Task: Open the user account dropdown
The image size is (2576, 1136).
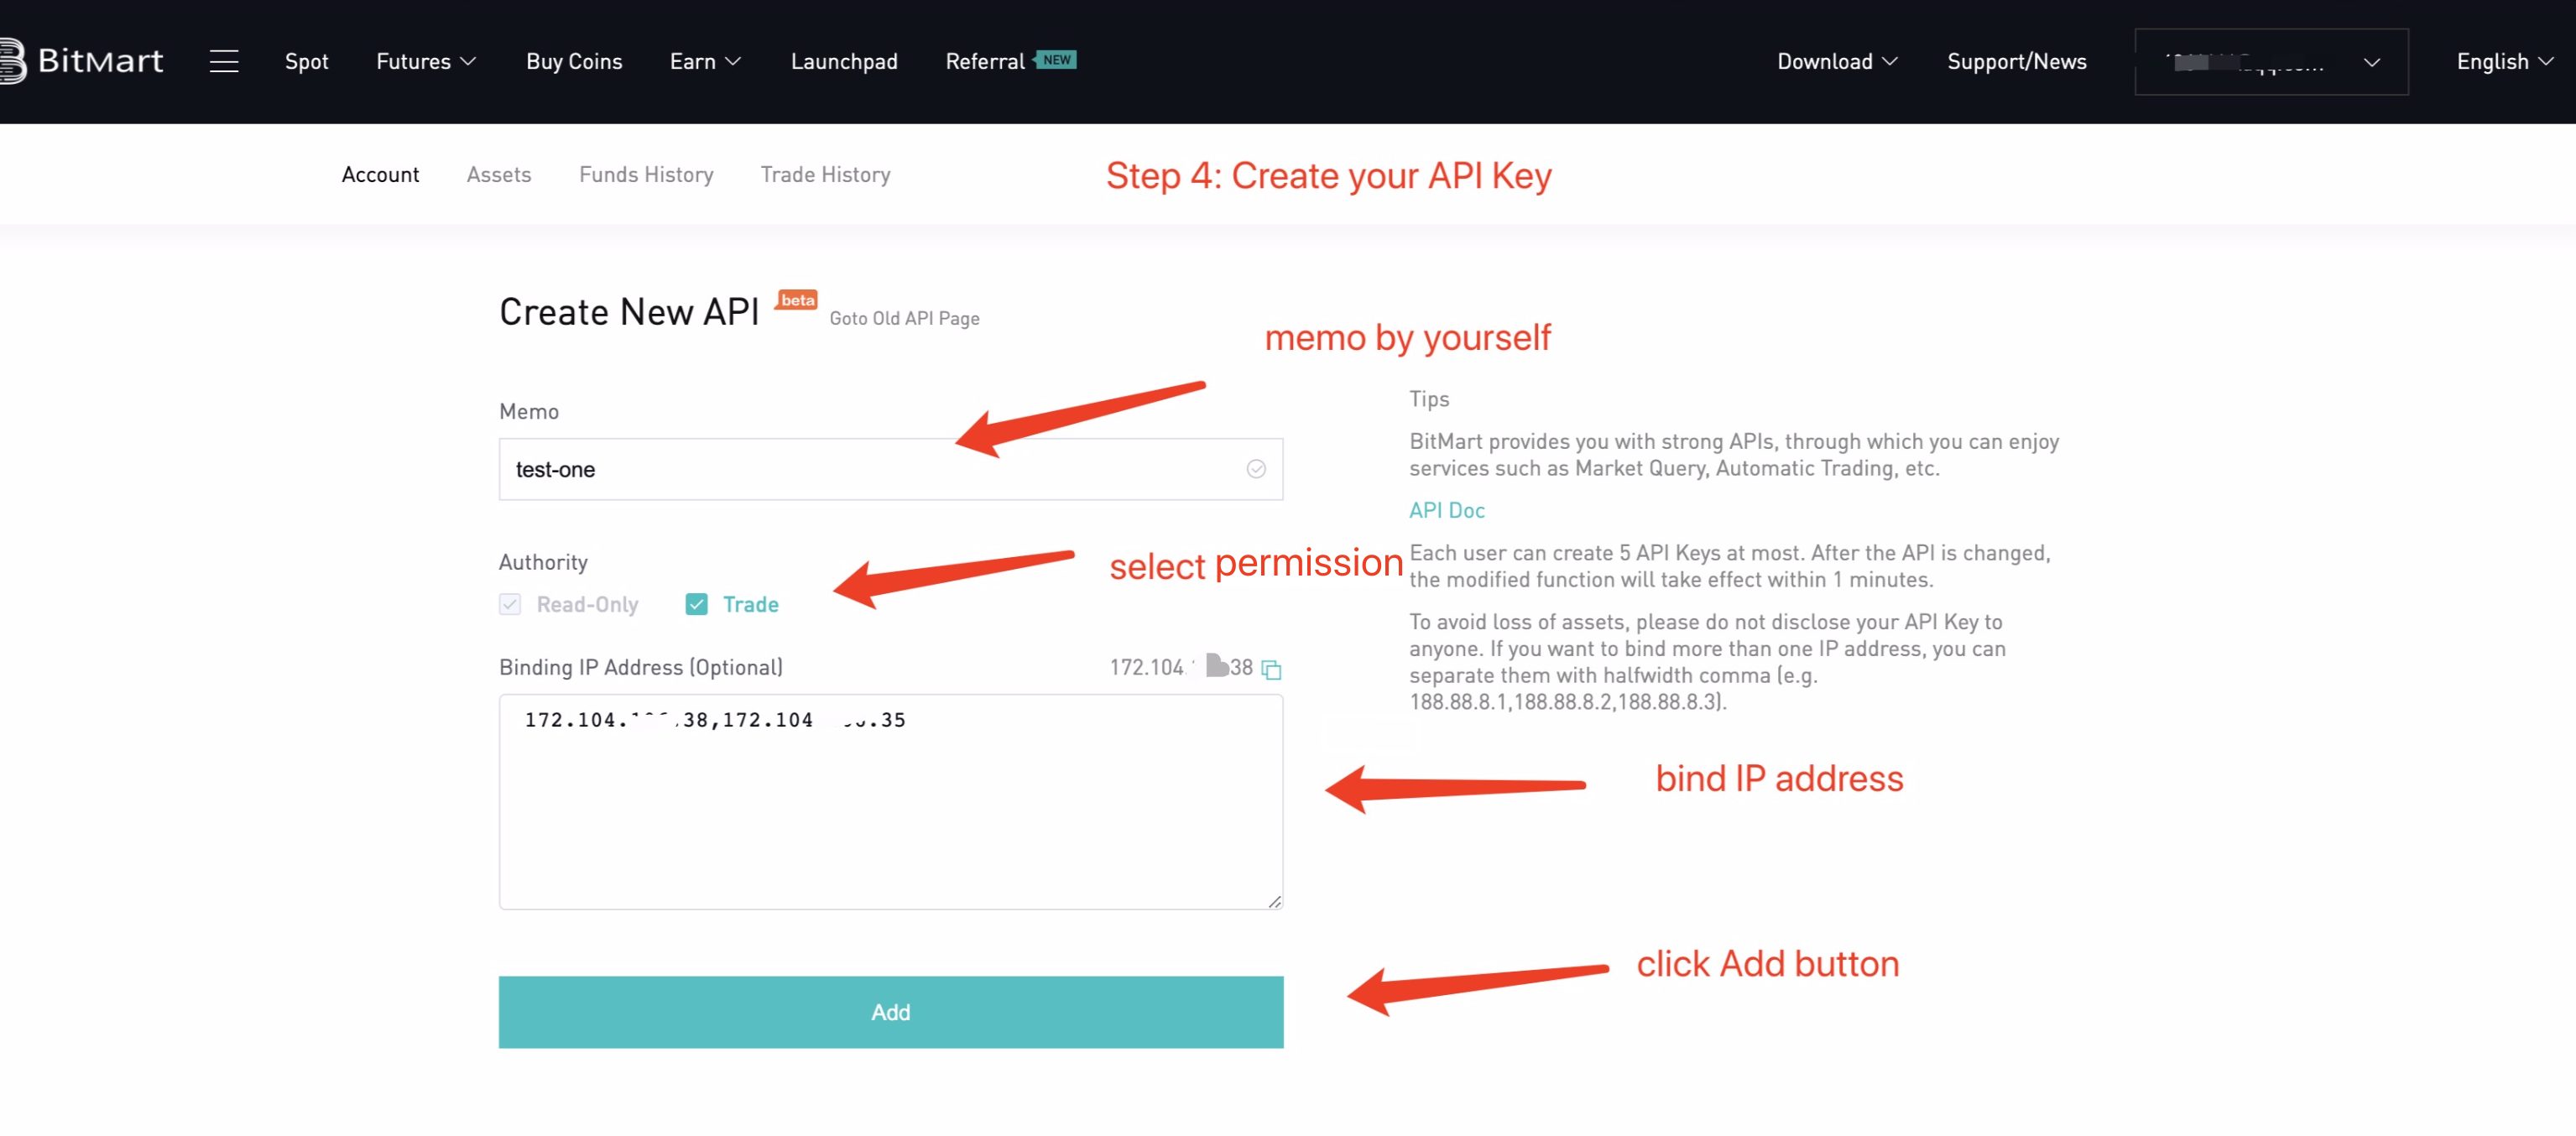Action: coord(2271,62)
